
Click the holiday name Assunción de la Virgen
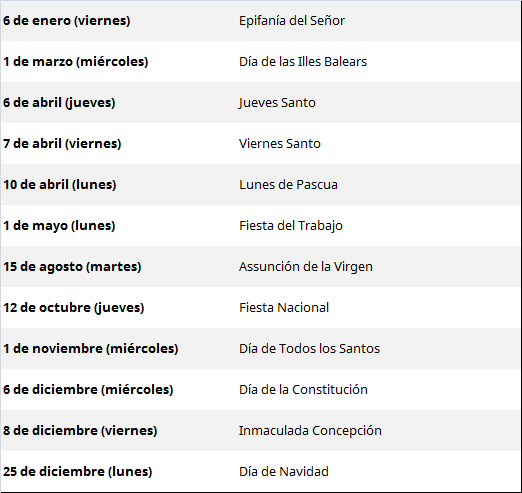(306, 267)
